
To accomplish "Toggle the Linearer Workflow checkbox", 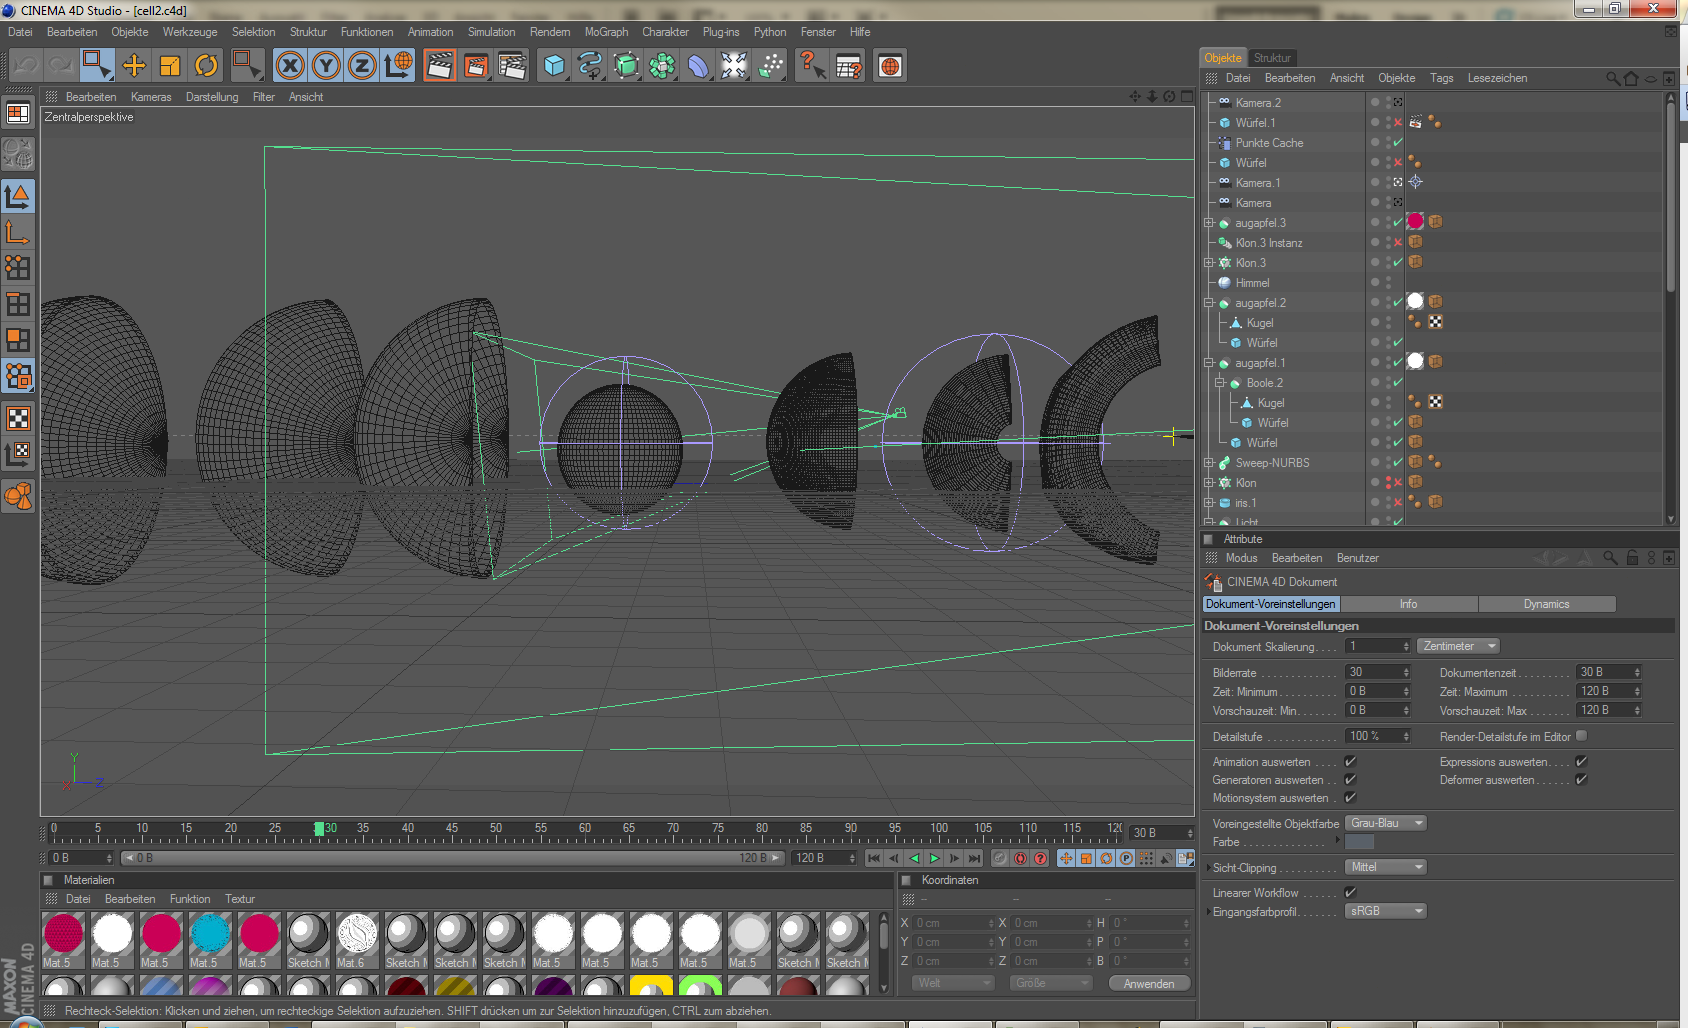I will pos(1350,893).
